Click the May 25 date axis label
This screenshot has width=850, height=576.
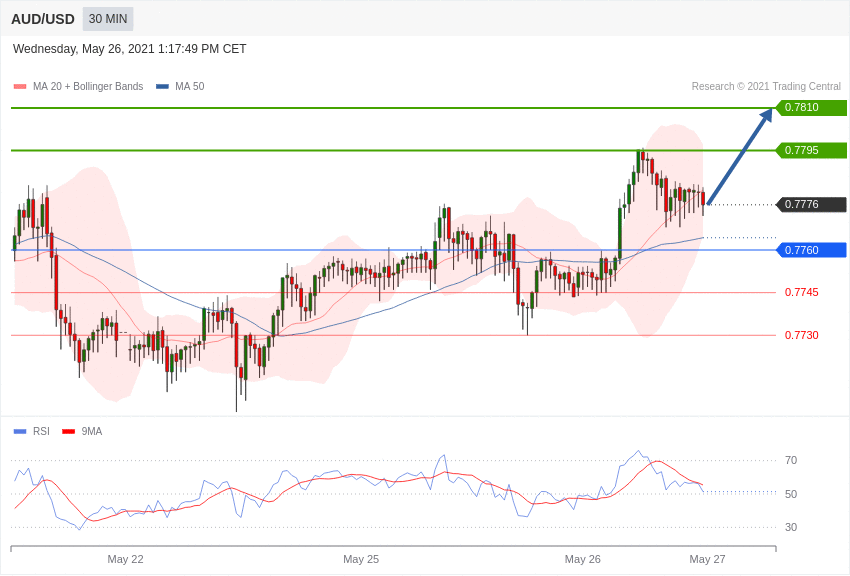[x=361, y=559]
